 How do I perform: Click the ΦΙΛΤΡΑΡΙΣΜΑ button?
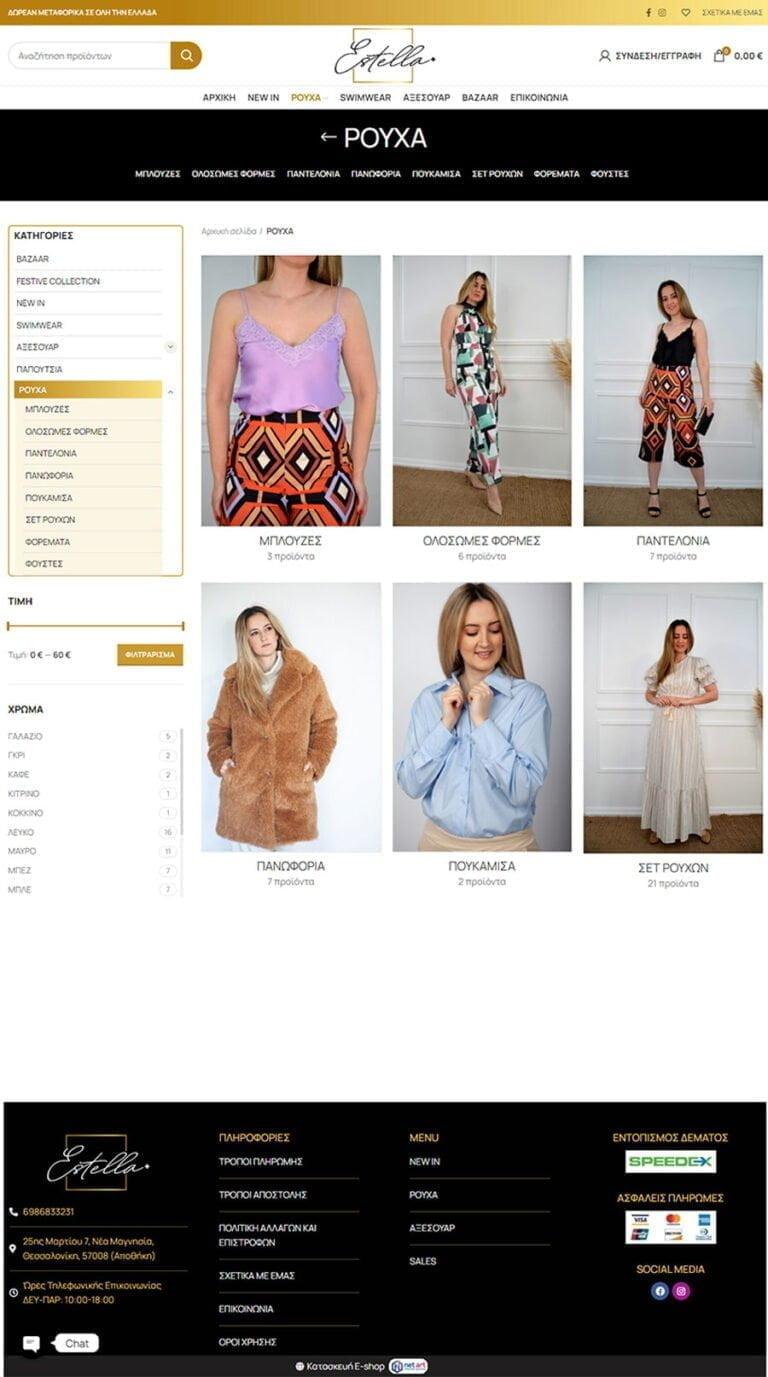(150, 655)
